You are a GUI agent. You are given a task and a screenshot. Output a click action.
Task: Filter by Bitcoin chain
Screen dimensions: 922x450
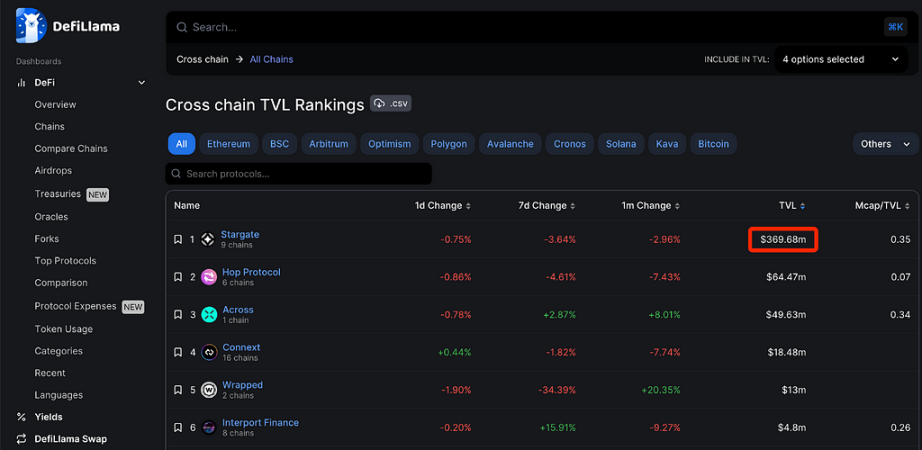(713, 144)
